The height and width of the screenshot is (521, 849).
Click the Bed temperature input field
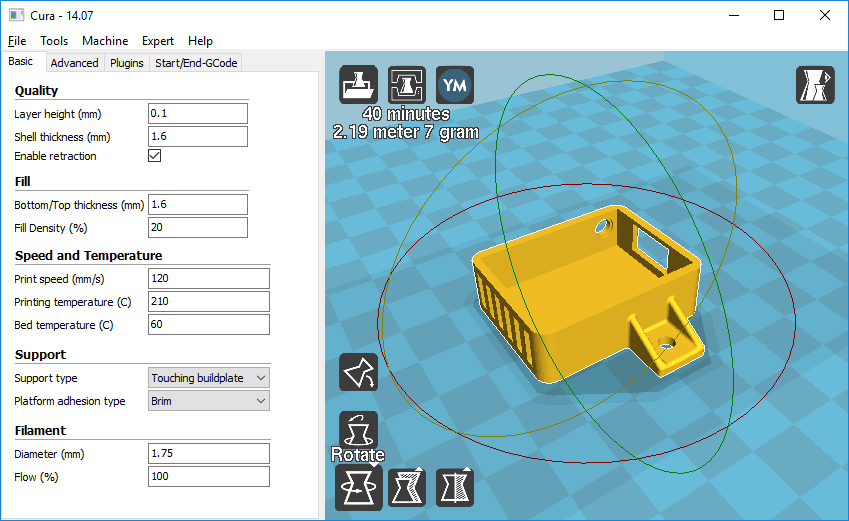tap(208, 324)
